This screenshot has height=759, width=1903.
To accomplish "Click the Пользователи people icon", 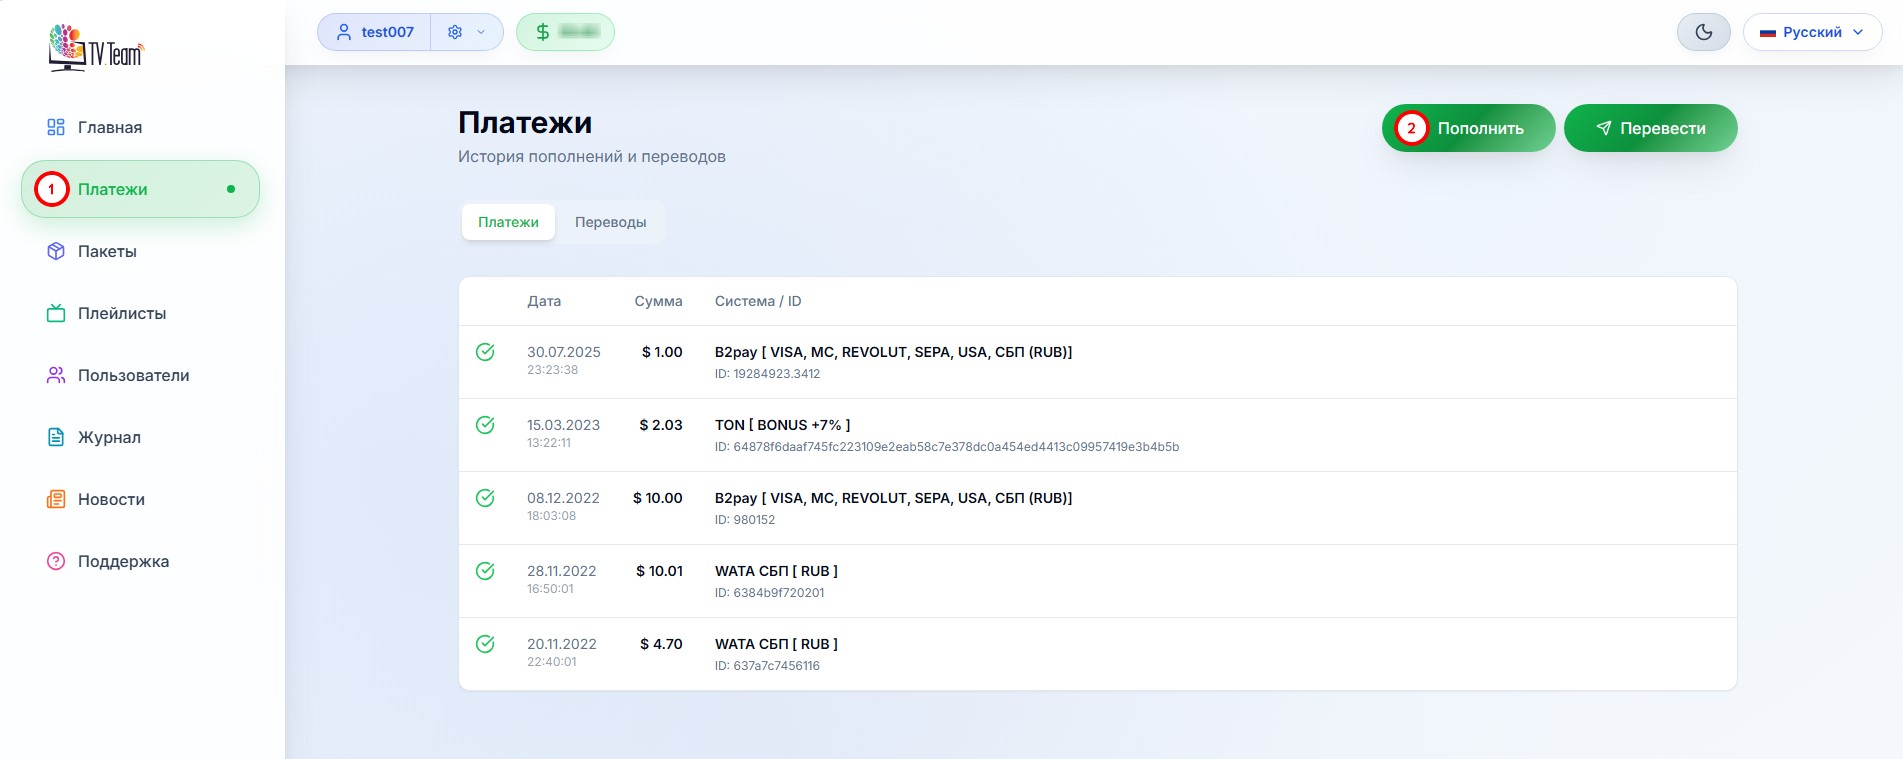I will click(x=56, y=375).
